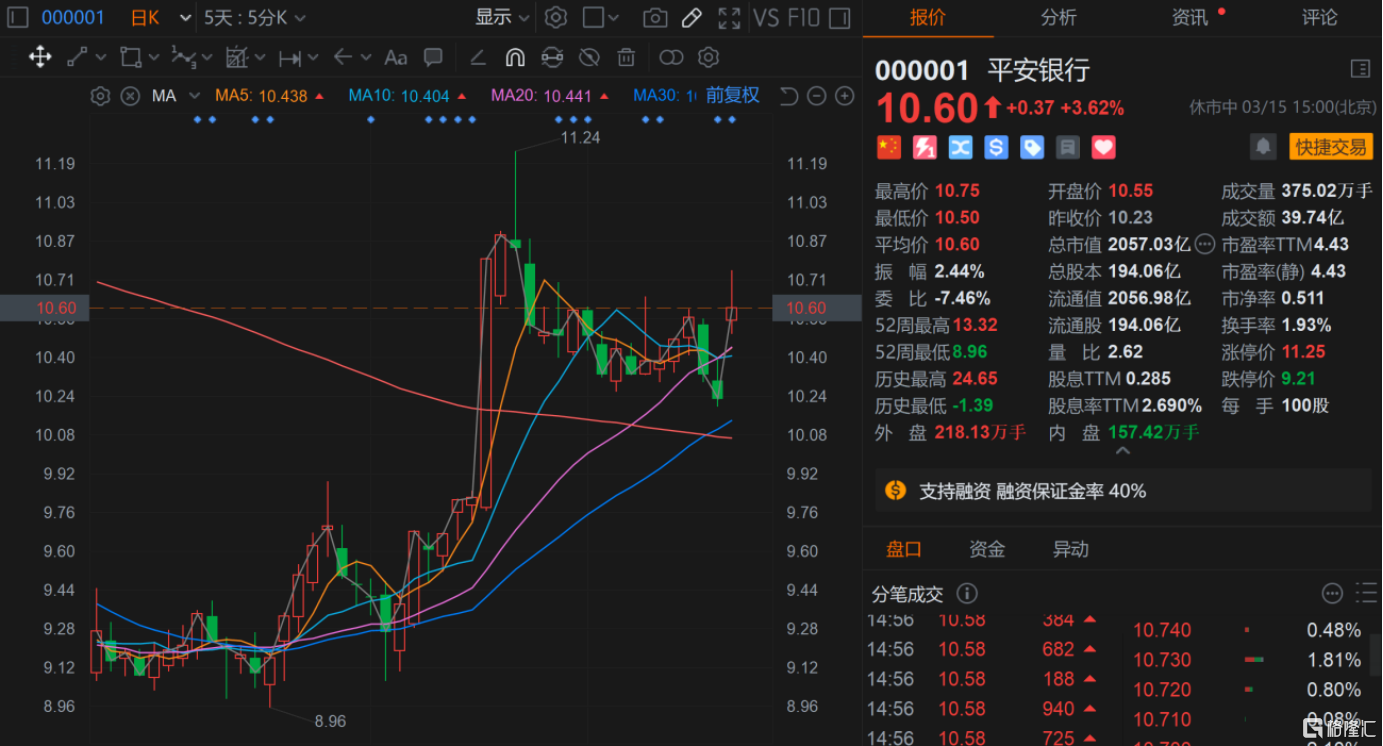Click the lightning level-1 quote icon
Screen dimensions: 1383x746
click(x=924, y=148)
